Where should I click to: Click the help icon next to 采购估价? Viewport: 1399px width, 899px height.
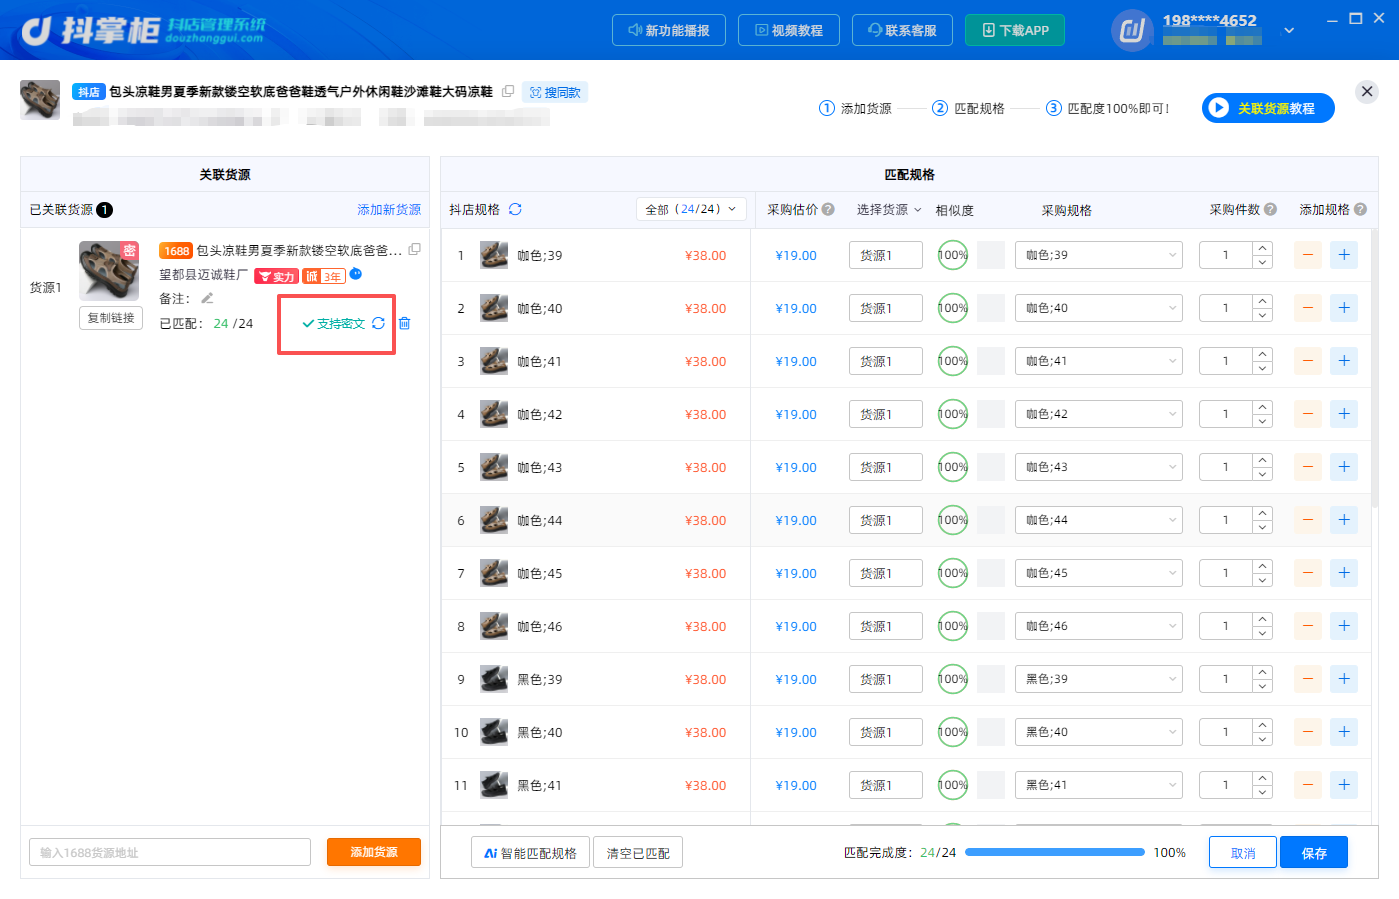pos(828,209)
